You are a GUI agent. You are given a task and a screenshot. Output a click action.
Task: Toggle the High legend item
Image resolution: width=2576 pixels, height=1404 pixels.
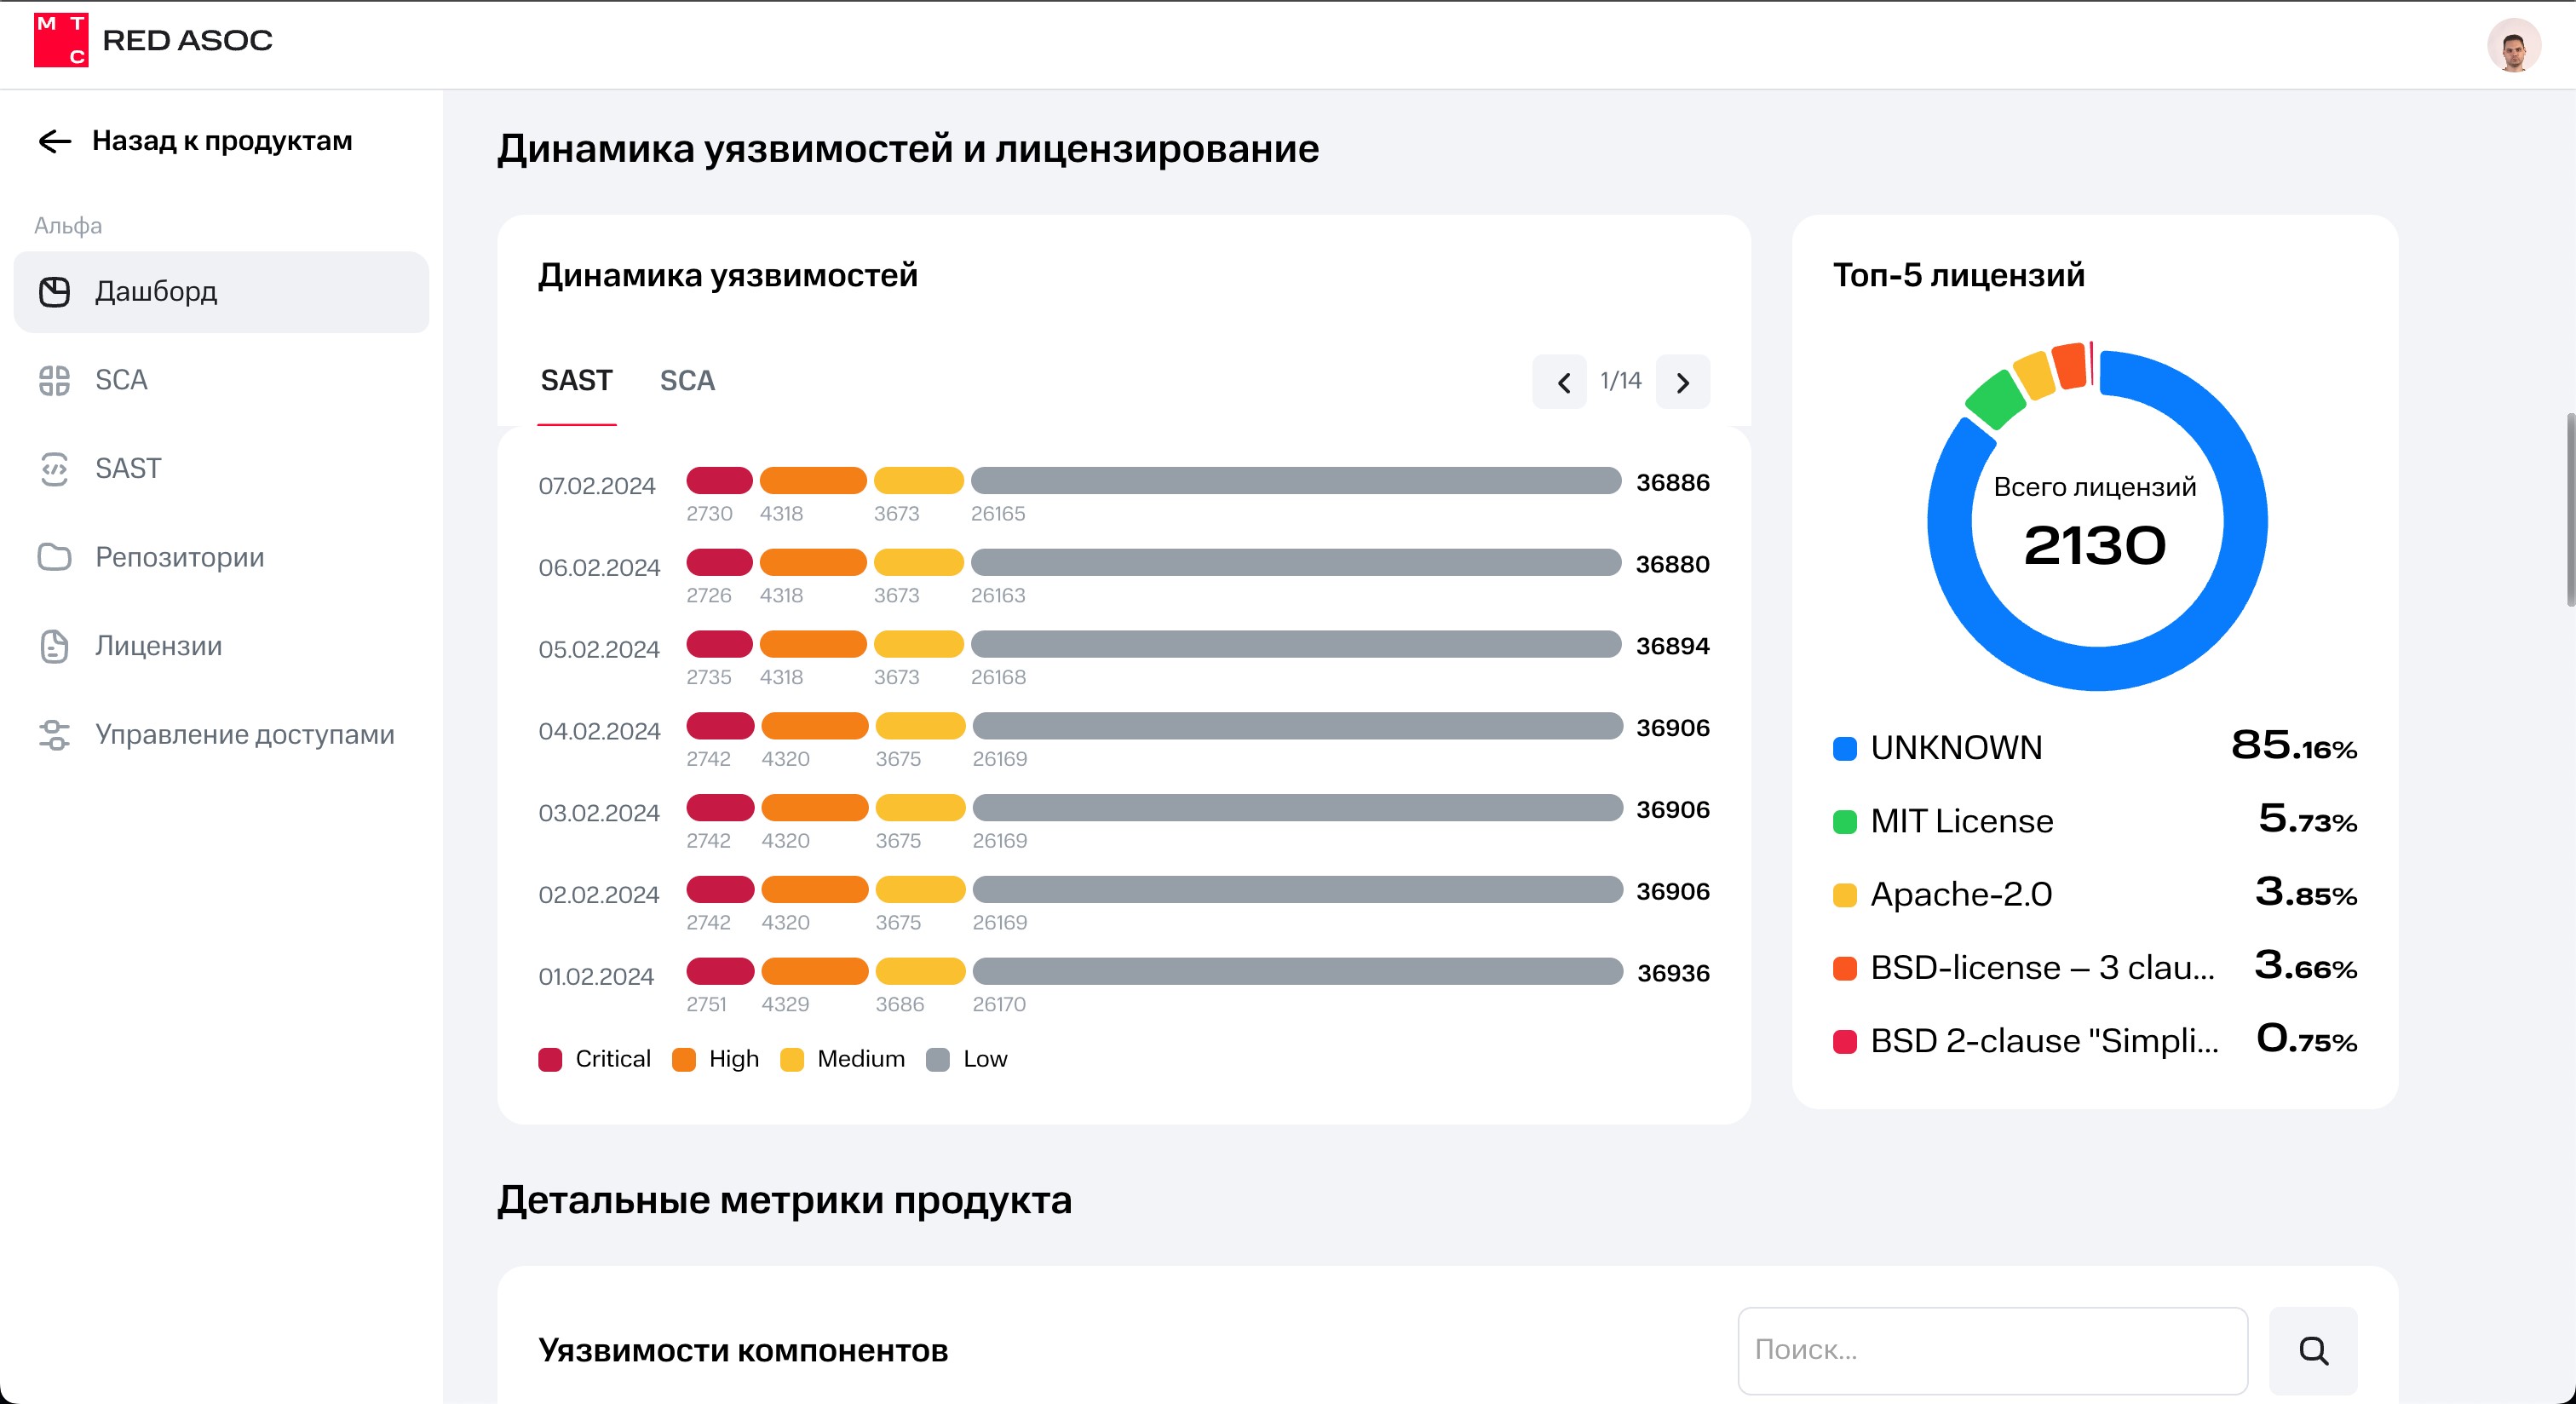click(716, 1059)
